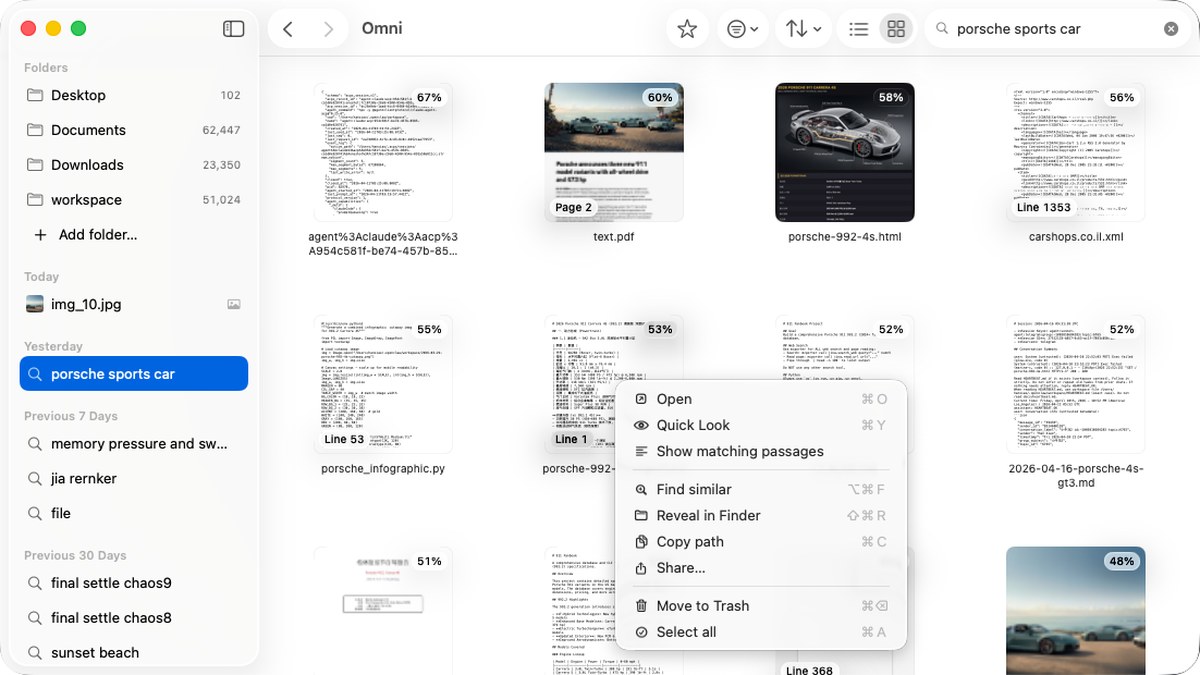Click the carshops.co.il.xml thumbnail
This screenshot has height=675, width=1200.
(1076, 152)
